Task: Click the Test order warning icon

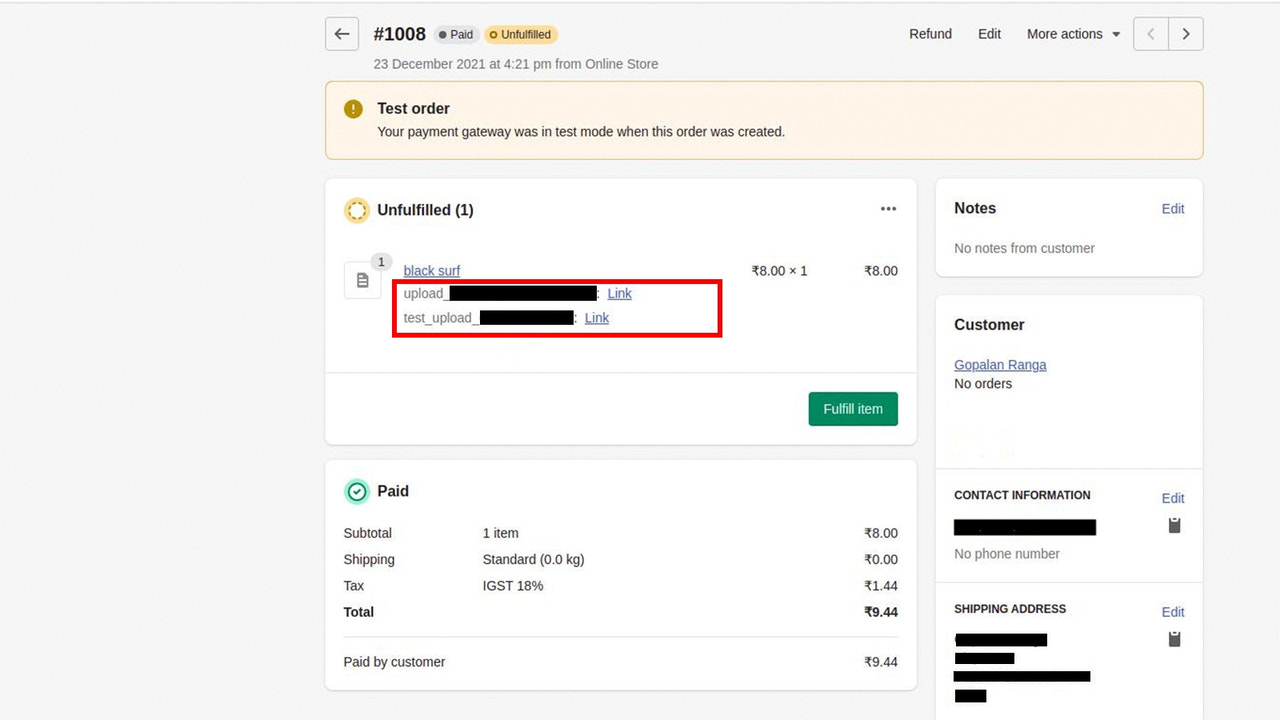Action: tap(353, 109)
